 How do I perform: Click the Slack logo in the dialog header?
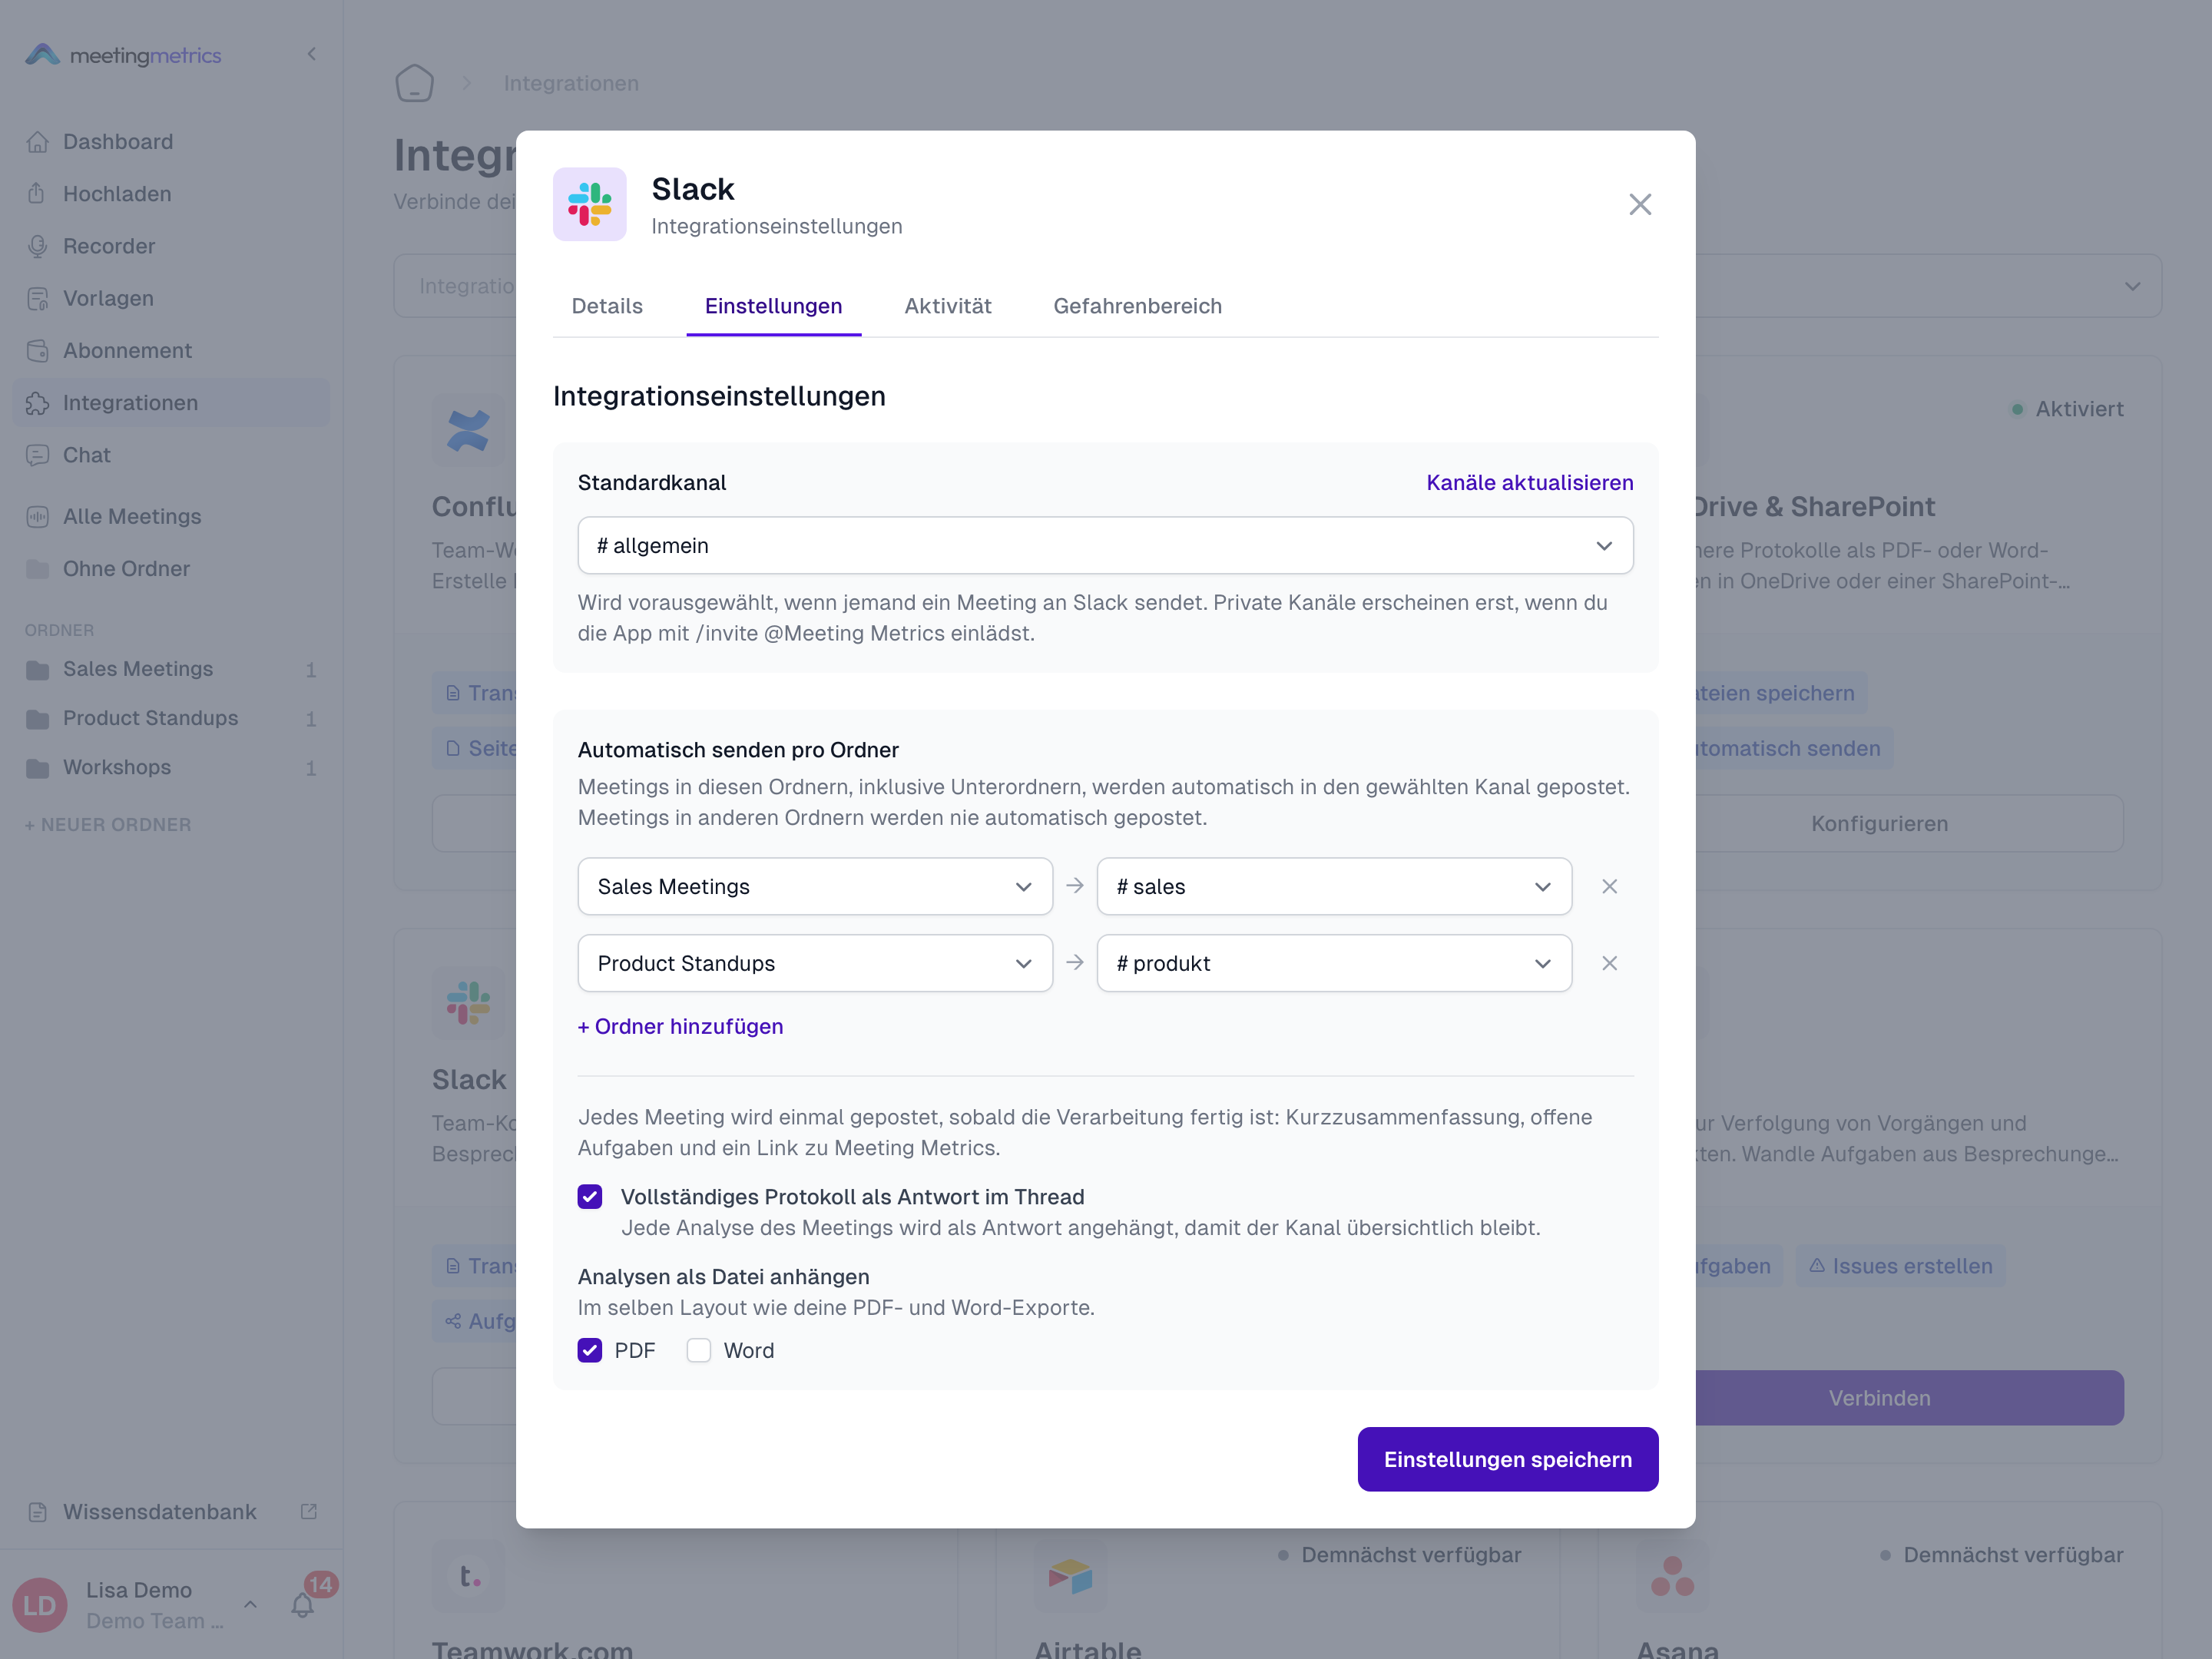click(x=589, y=204)
